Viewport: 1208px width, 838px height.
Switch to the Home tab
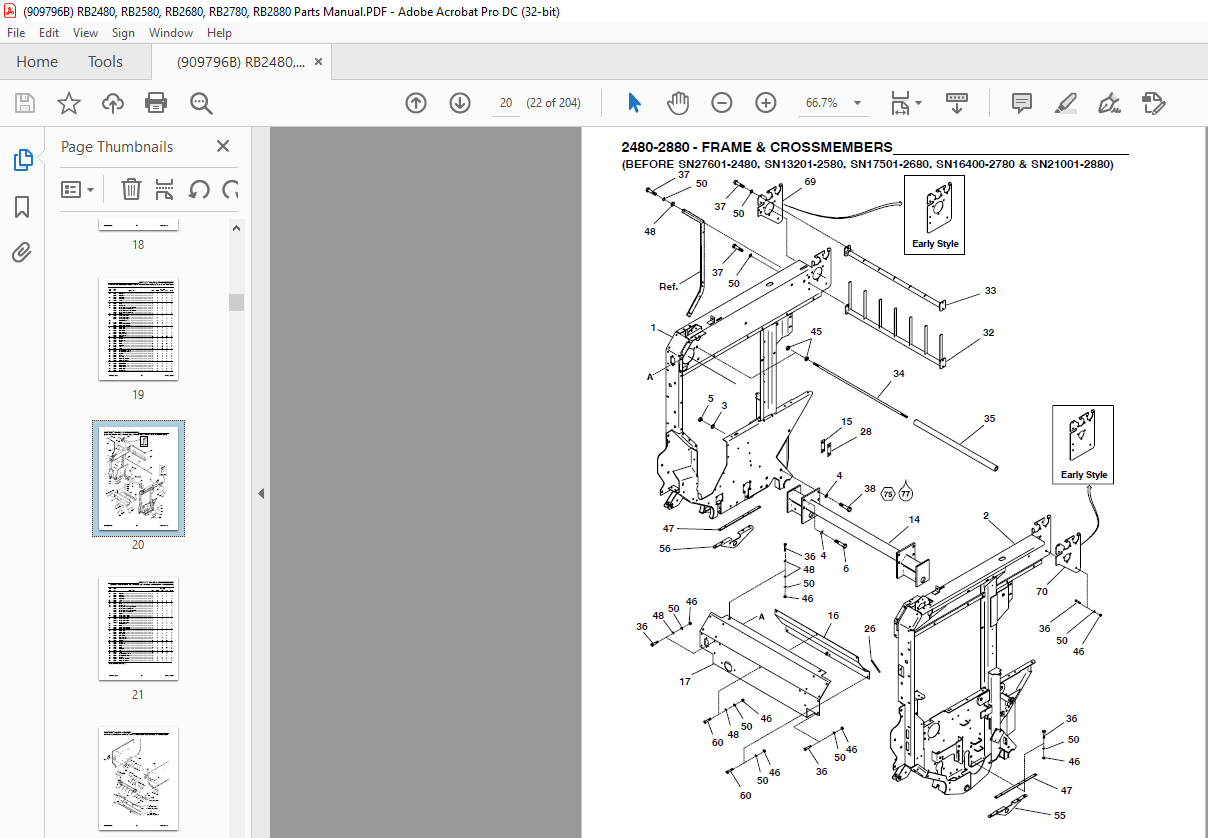click(37, 62)
